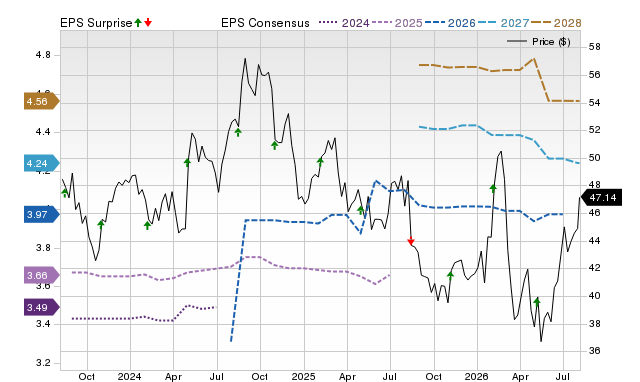Viewport: 640px width, 382px height.
Task: Click the green up arrow in EPS Surprise legend
Action: coord(138,22)
